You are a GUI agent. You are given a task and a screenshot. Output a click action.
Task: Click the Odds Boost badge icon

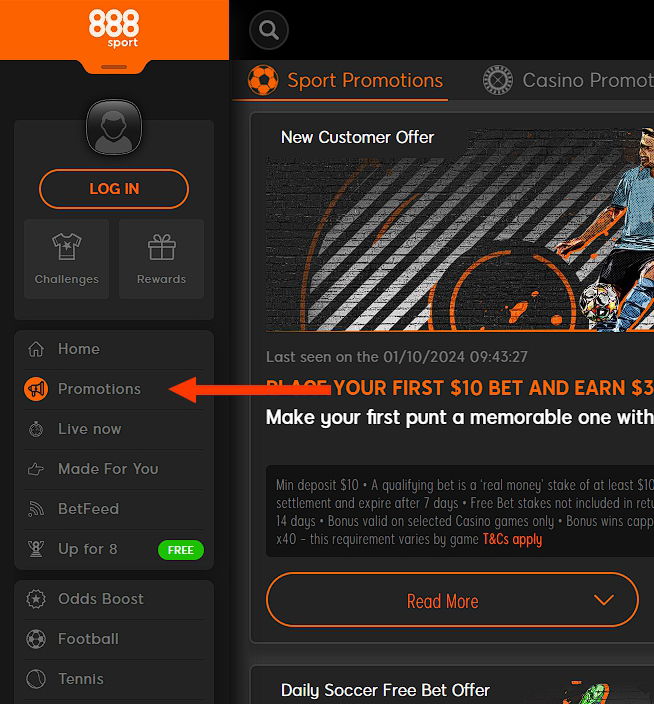[36, 599]
